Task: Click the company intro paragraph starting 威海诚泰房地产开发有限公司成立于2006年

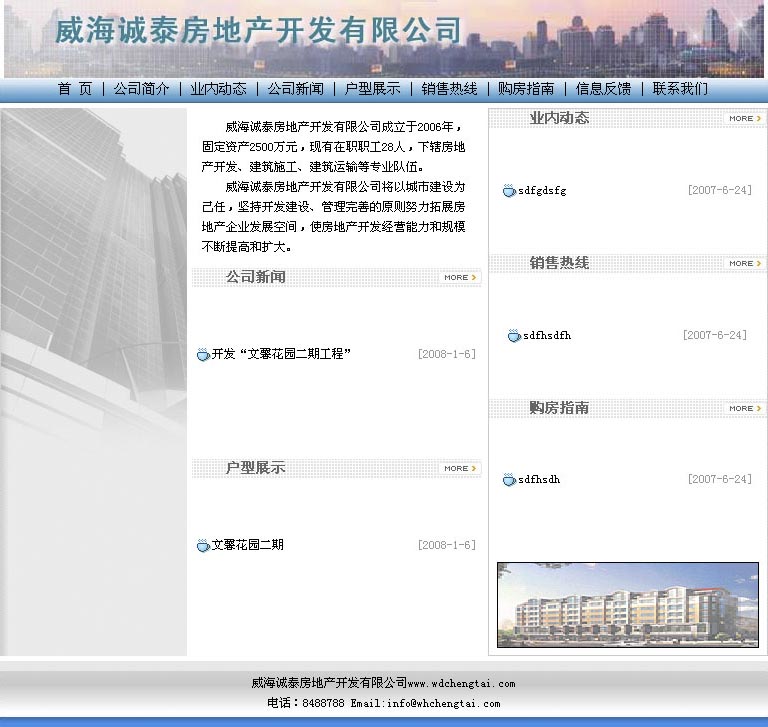Action: [x=333, y=147]
